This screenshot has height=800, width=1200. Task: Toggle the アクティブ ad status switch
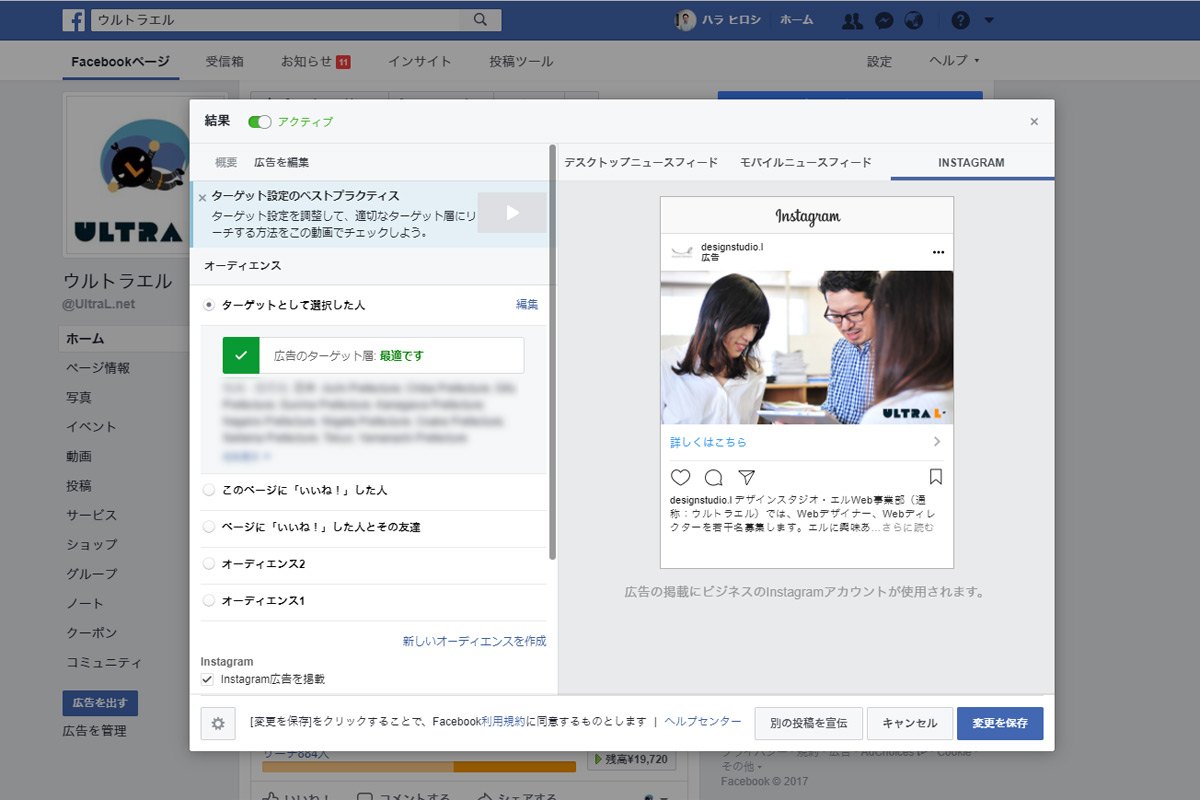pyautogui.click(x=260, y=121)
